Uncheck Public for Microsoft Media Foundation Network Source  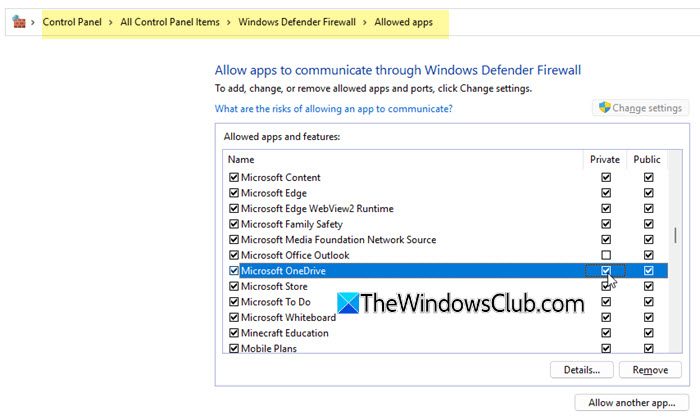pos(649,240)
